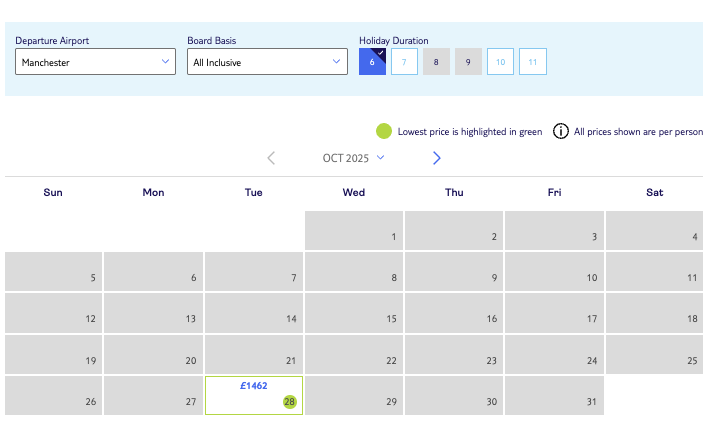Image resolution: width=726 pixels, height=428 pixels.
Task: Click the October 31 calendar cell
Action: [x=554, y=395]
